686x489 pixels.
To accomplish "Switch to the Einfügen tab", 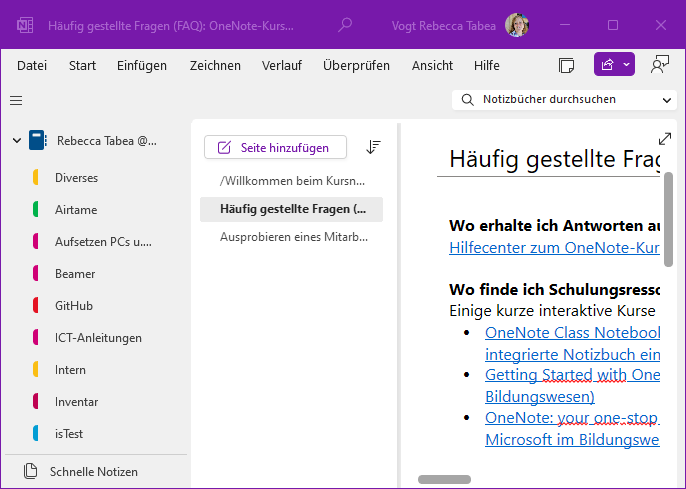I will coord(142,66).
